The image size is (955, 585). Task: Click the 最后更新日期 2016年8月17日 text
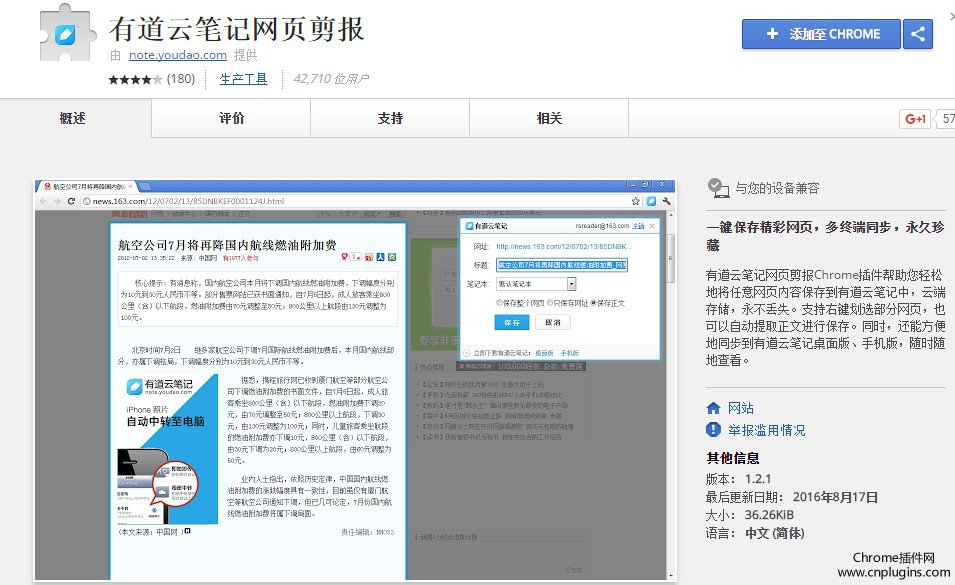point(792,497)
